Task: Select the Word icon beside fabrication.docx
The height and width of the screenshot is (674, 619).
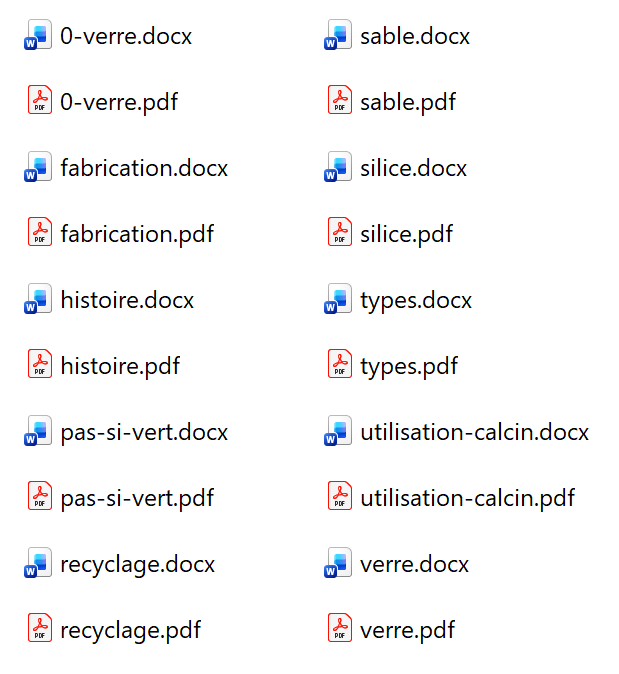Action: click(x=39, y=168)
